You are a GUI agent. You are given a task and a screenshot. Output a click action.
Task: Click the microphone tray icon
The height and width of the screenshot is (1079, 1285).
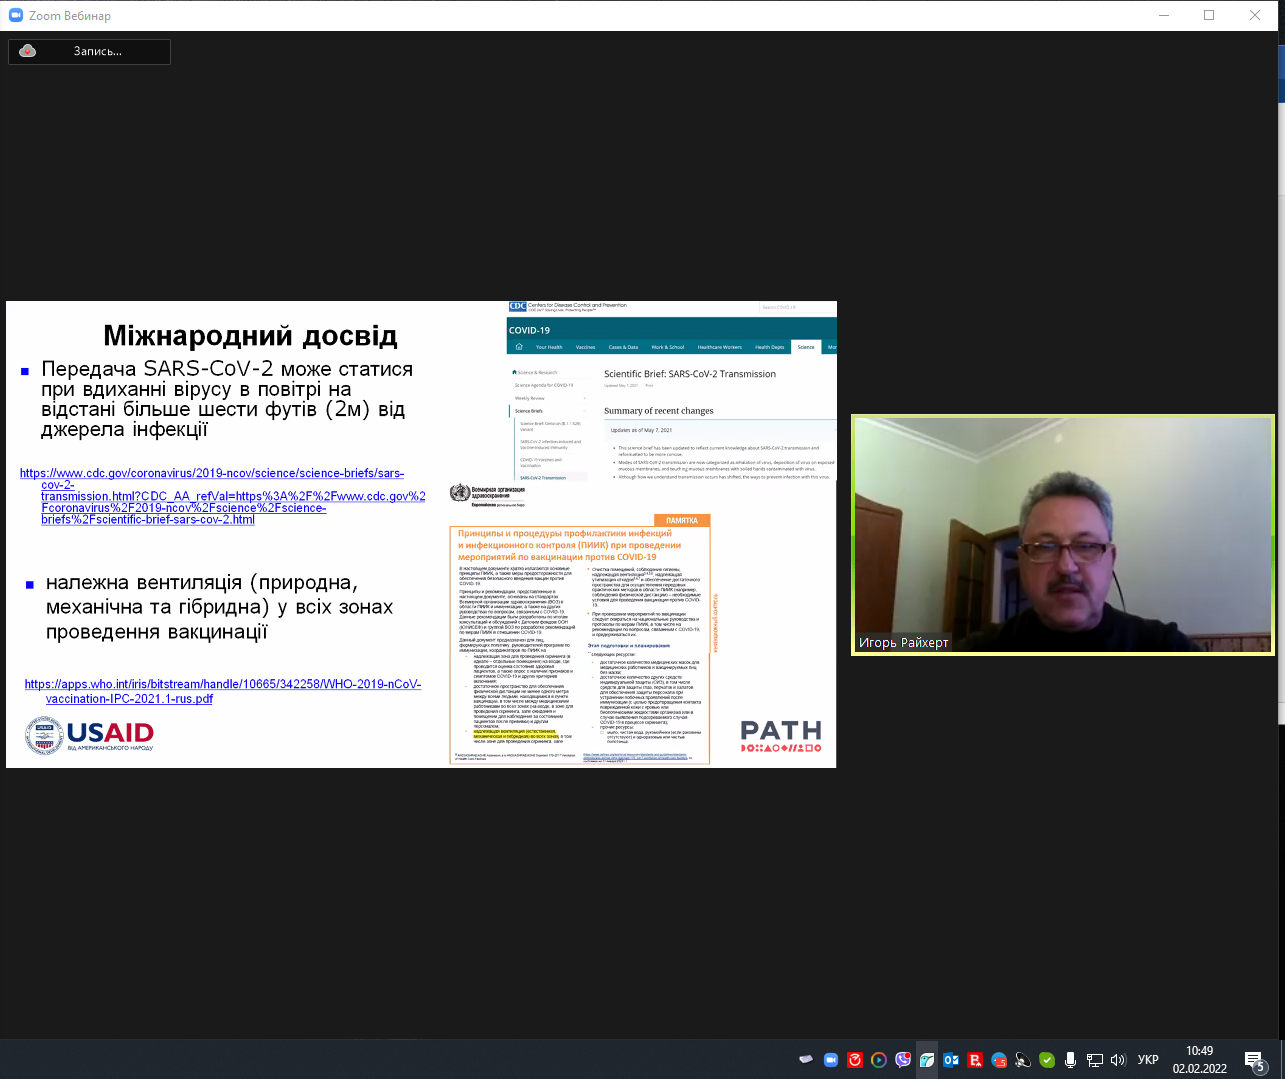(1071, 1060)
